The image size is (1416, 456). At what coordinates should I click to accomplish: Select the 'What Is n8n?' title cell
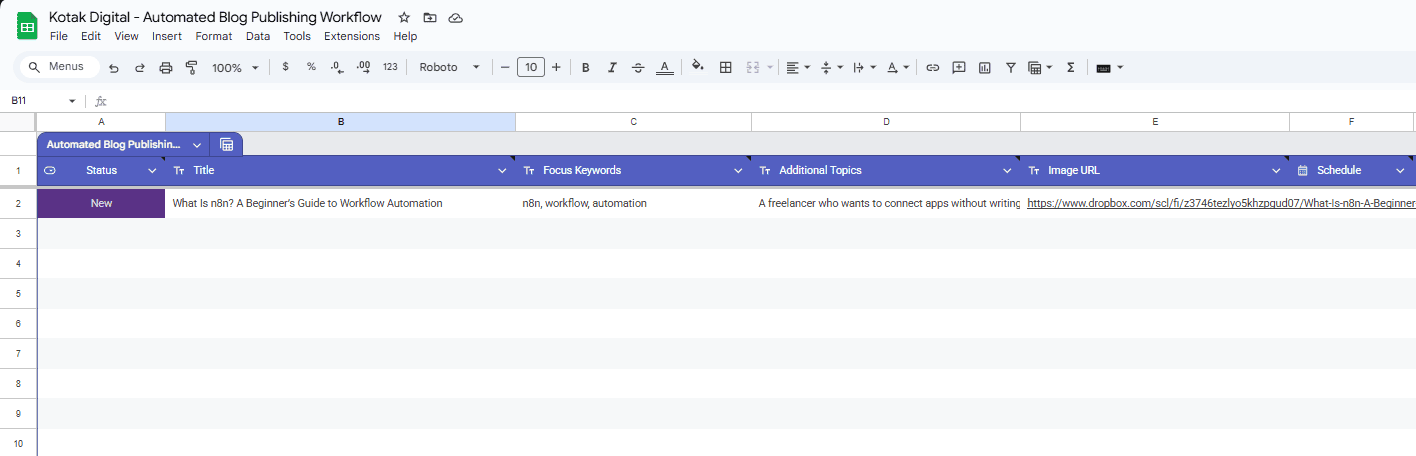pos(340,203)
